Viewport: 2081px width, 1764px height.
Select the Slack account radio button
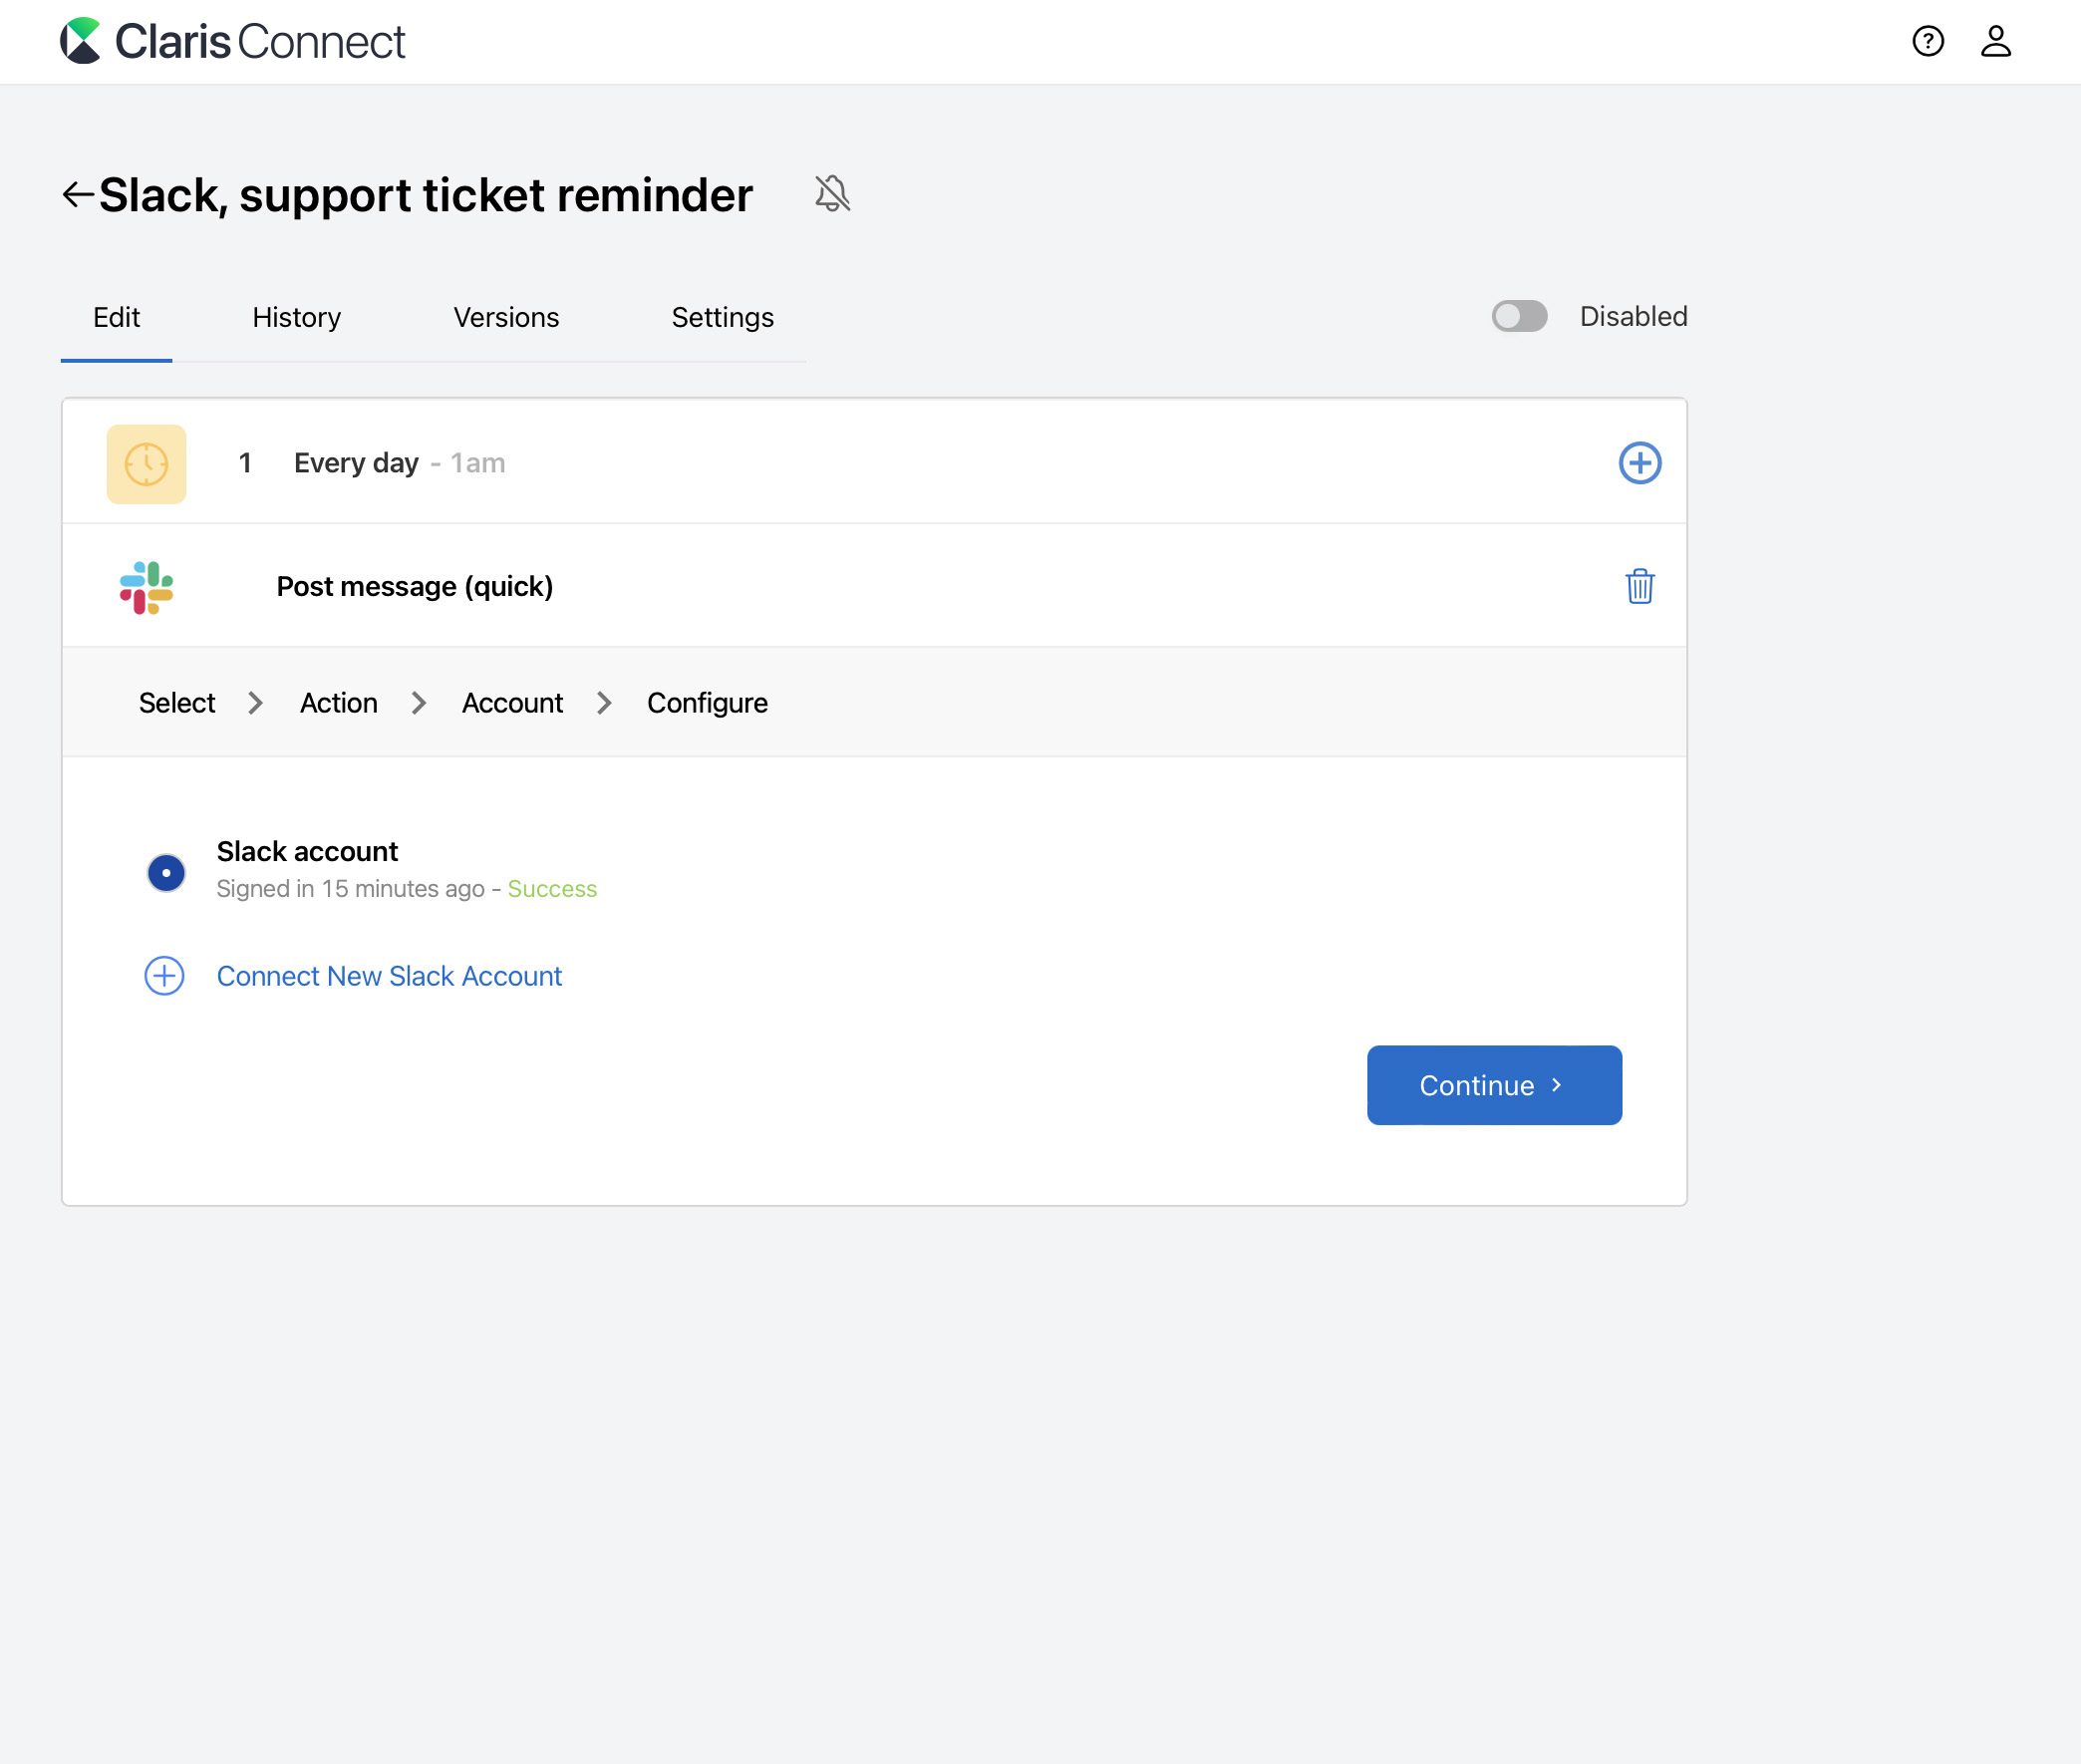click(x=166, y=872)
